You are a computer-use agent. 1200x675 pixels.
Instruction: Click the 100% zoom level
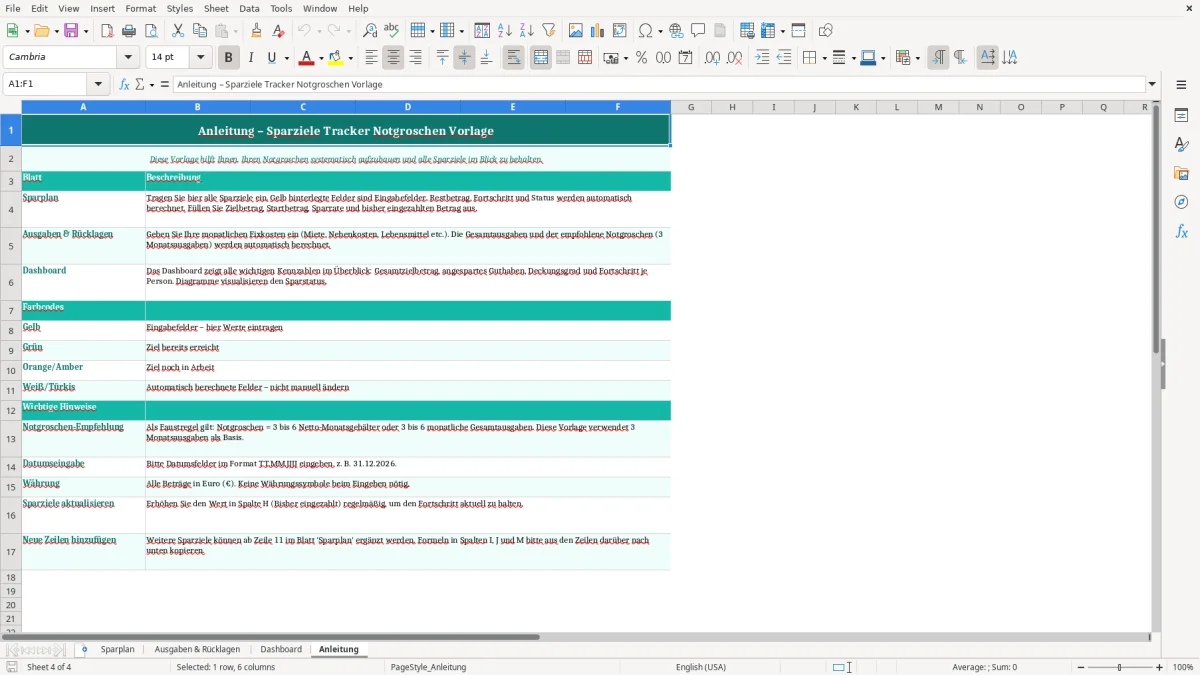[x=1182, y=667]
